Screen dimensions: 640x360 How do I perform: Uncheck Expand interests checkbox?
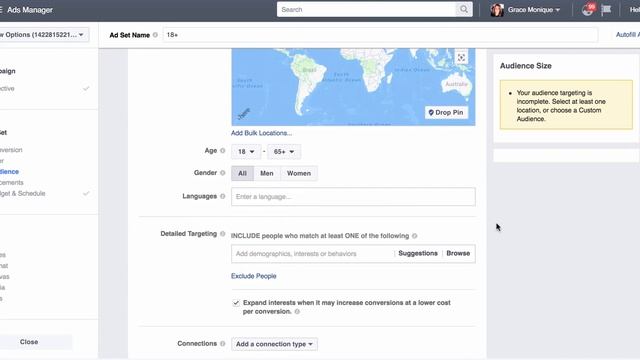236,303
